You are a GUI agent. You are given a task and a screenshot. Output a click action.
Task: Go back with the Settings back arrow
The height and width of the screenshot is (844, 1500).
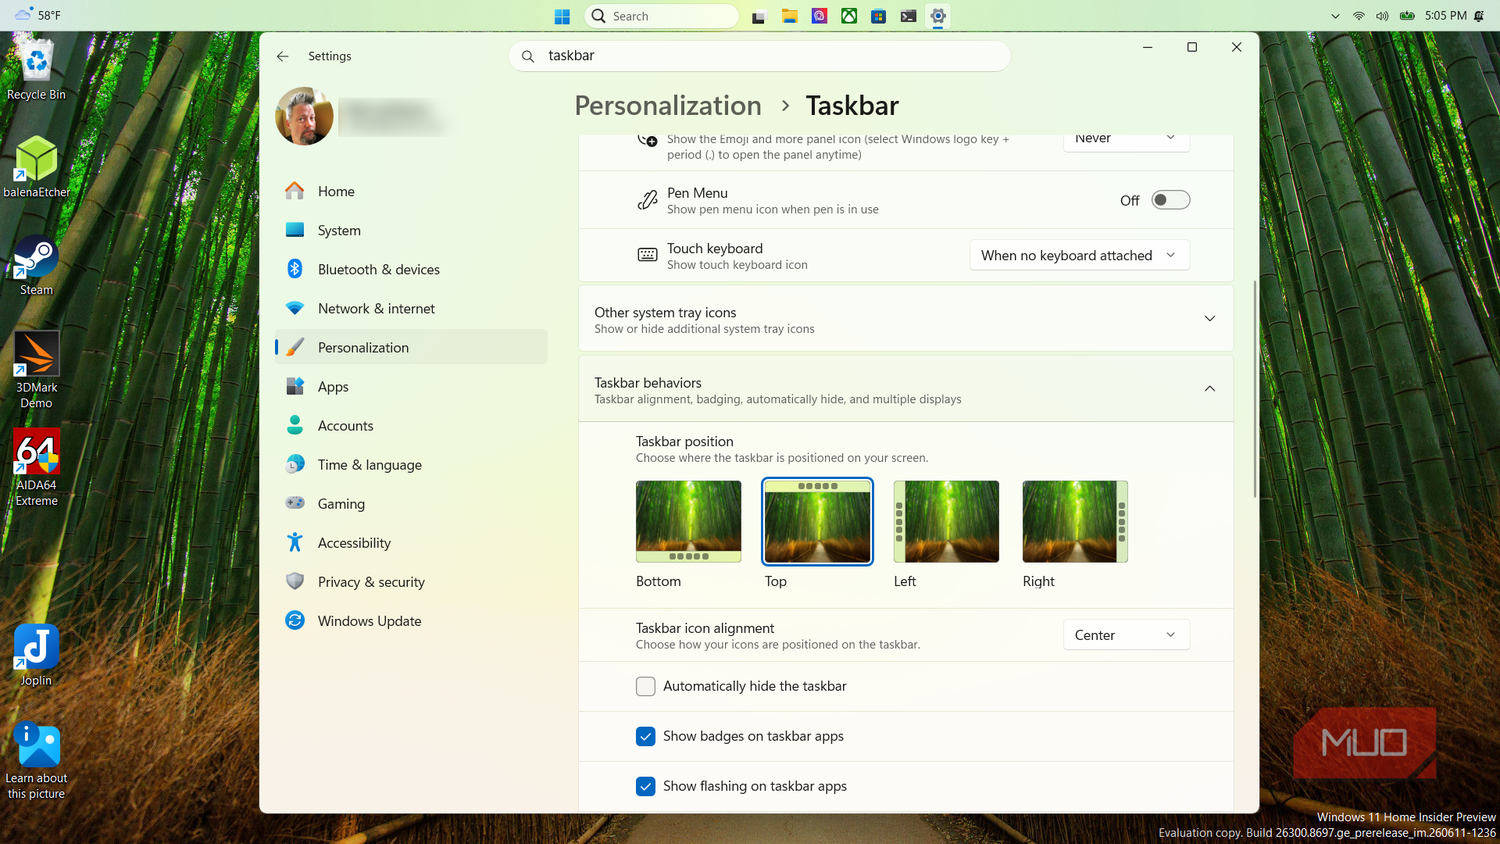tap(283, 56)
